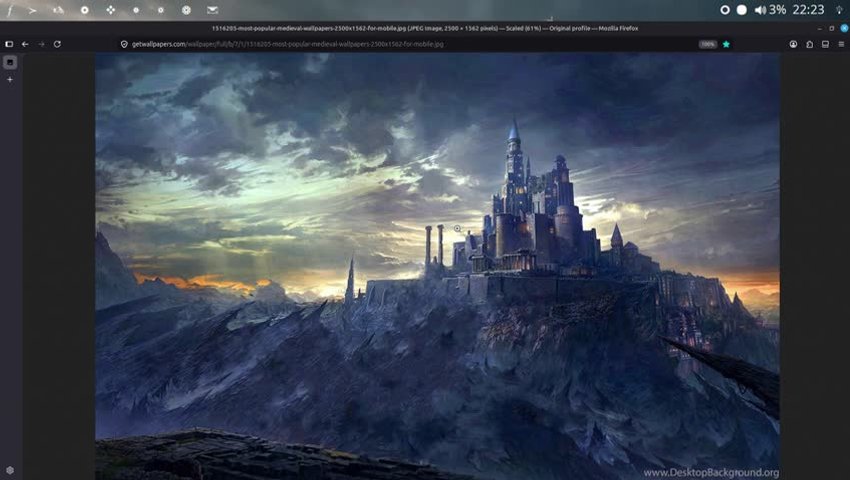Open the Extensions puzzle icon
This screenshot has height=480, width=850.
coord(809,44)
